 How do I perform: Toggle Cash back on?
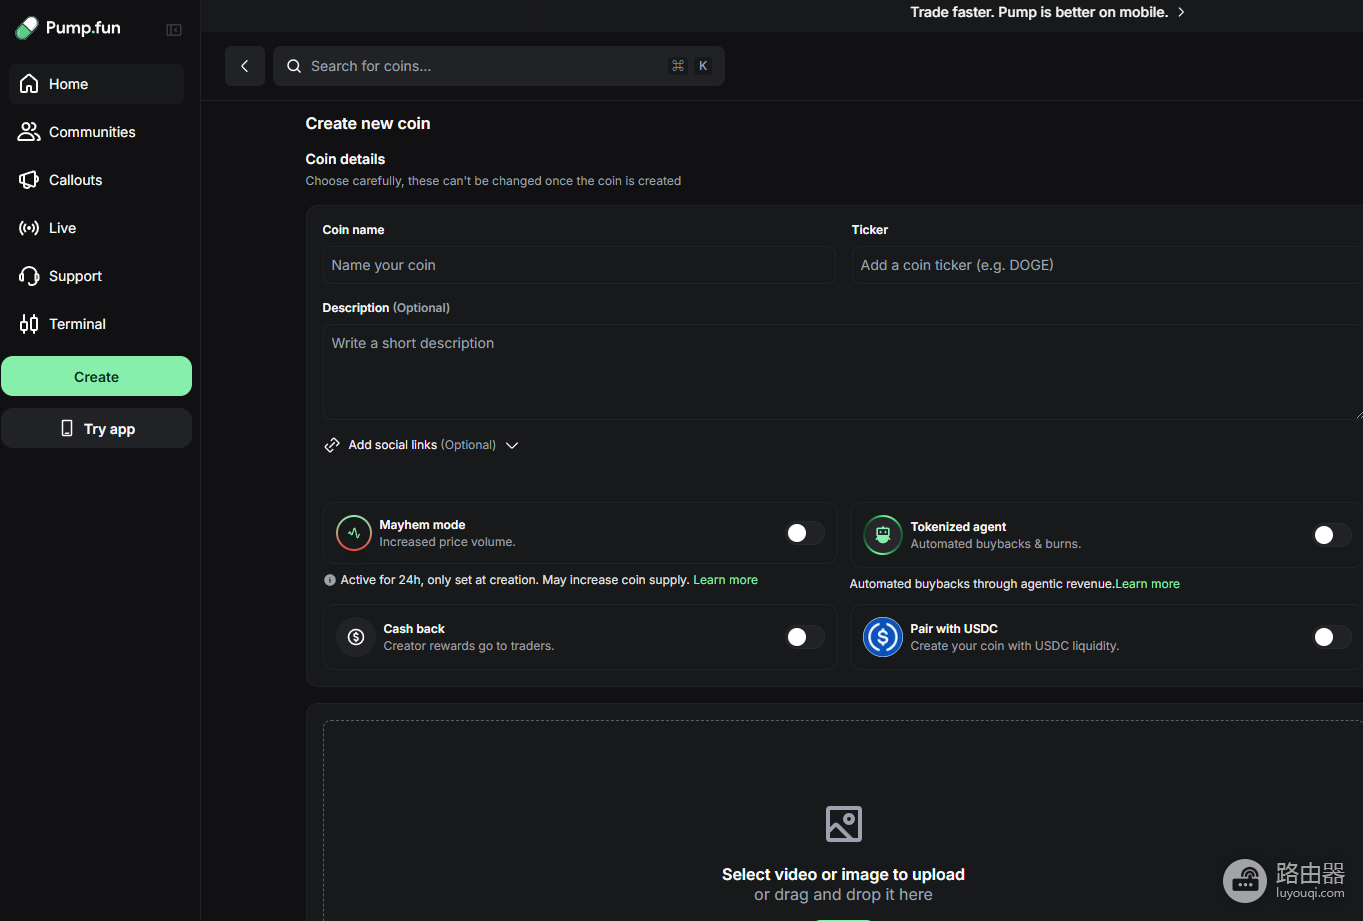point(805,637)
